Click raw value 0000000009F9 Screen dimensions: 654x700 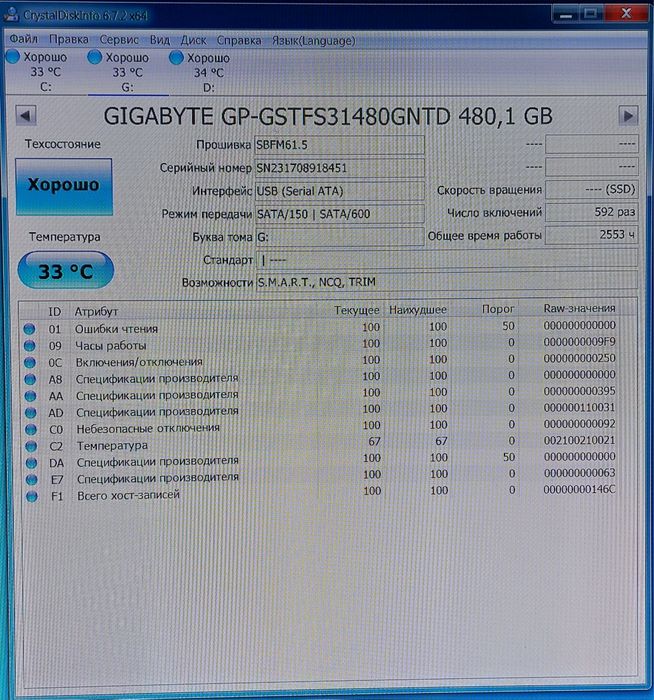[579, 342]
